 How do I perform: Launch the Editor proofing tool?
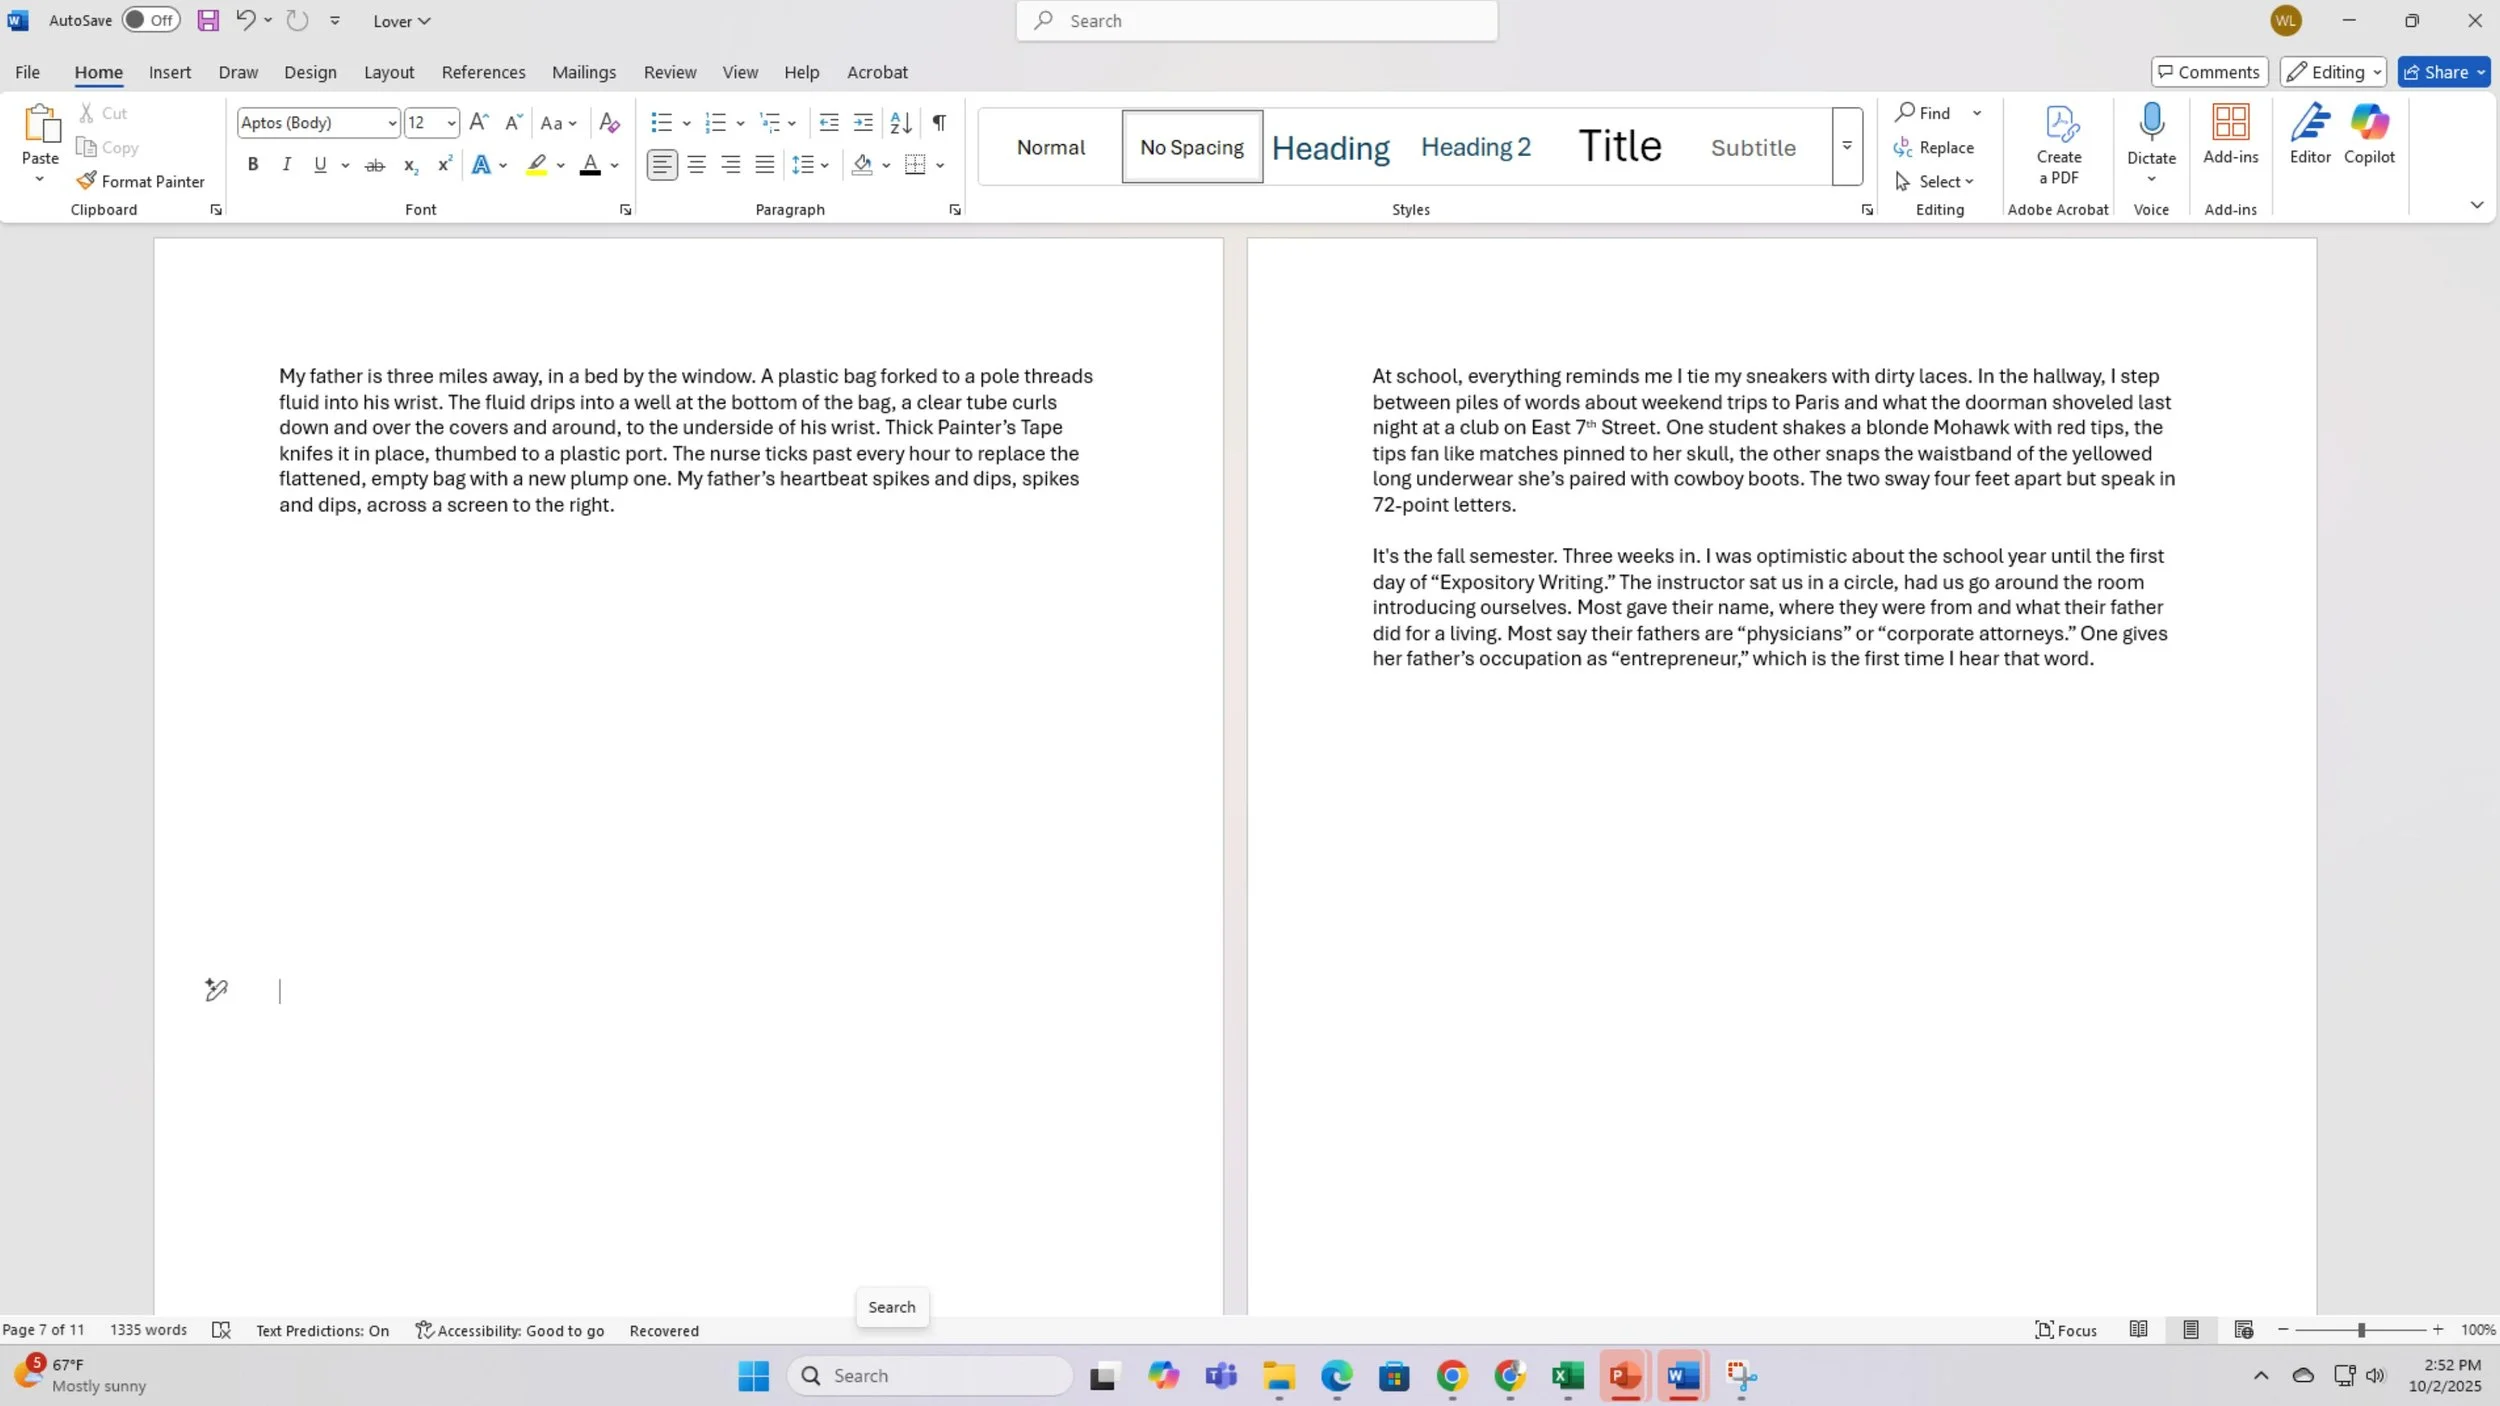(x=2310, y=134)
